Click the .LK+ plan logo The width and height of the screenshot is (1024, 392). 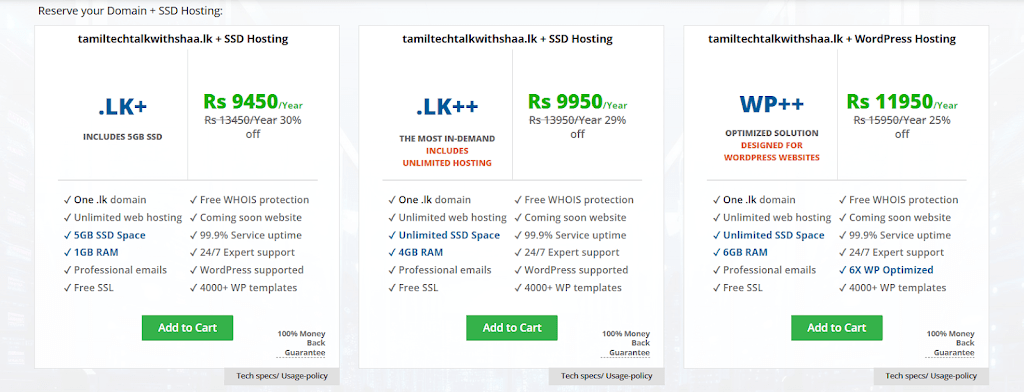tap(123, 106)
